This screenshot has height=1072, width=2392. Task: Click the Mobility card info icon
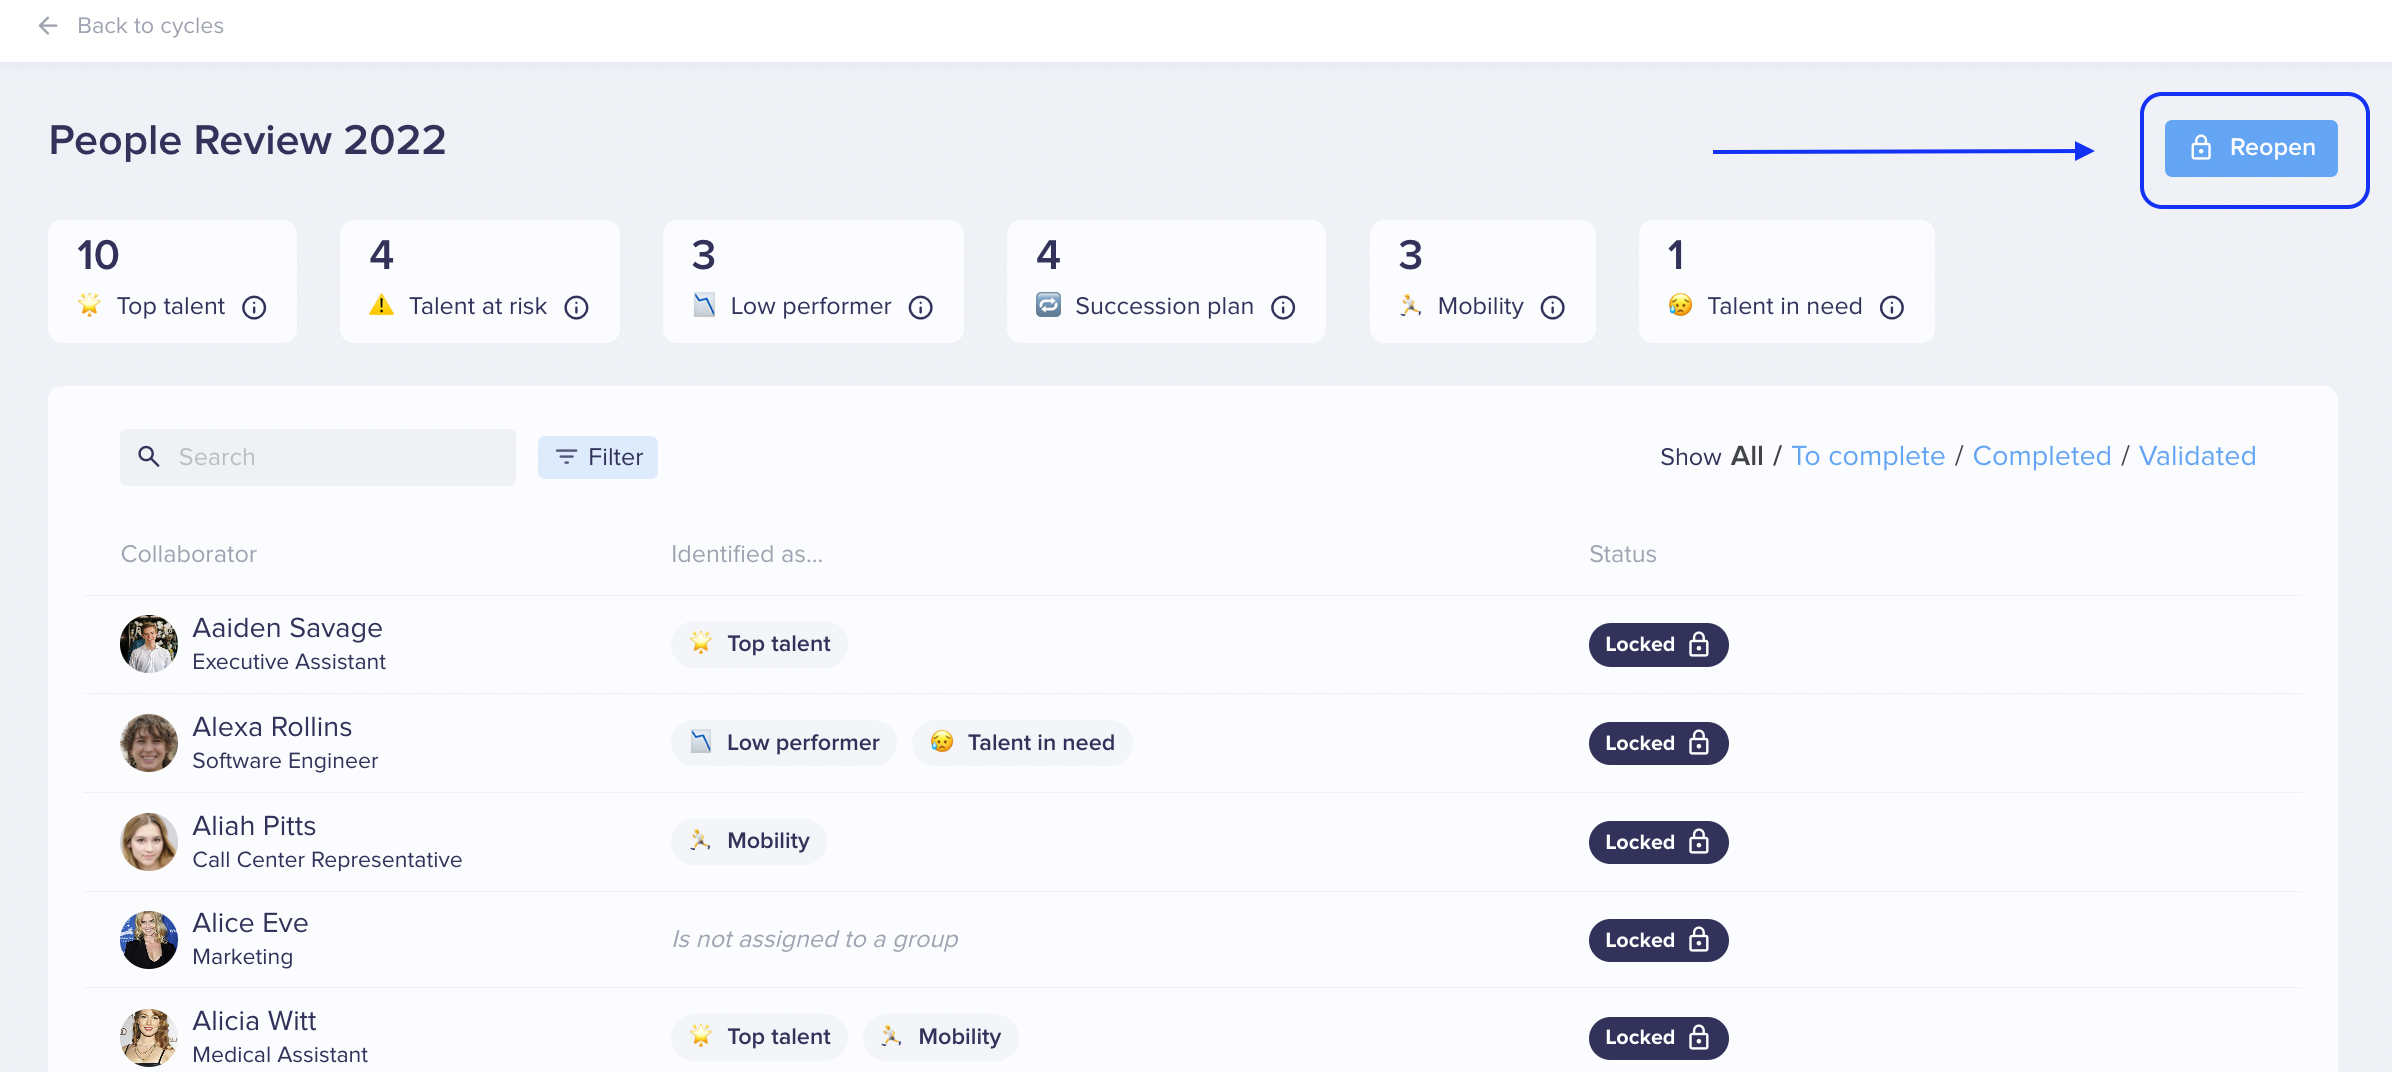[1552, 307]
